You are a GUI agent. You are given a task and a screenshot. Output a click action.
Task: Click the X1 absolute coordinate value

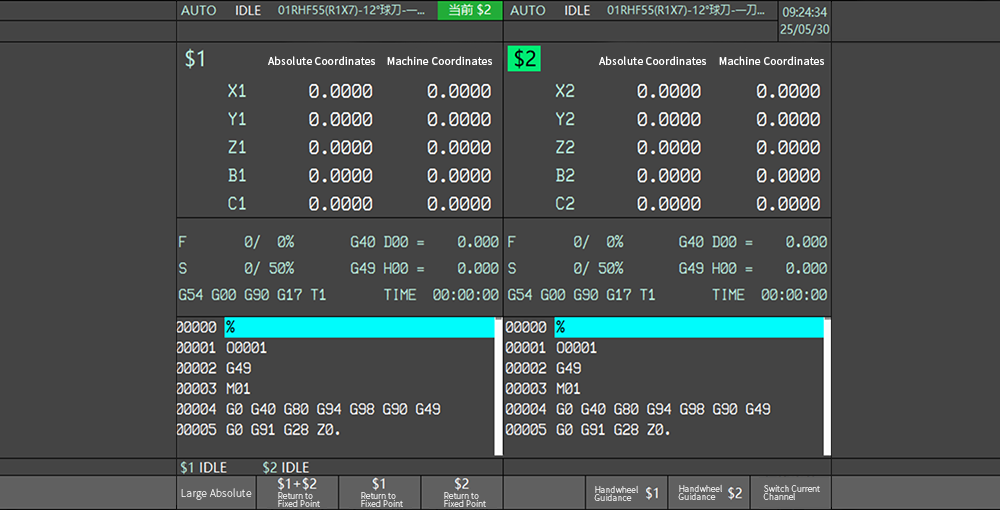click(340, 92)
